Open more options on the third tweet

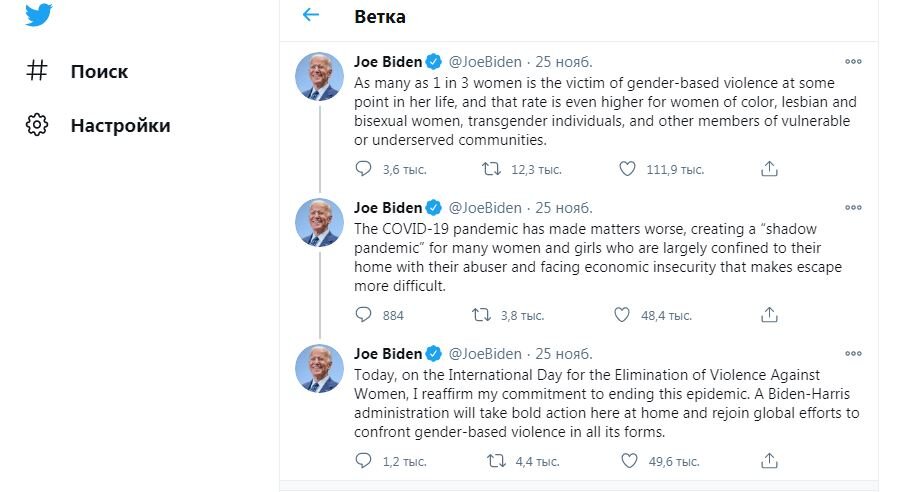[853, 354]
